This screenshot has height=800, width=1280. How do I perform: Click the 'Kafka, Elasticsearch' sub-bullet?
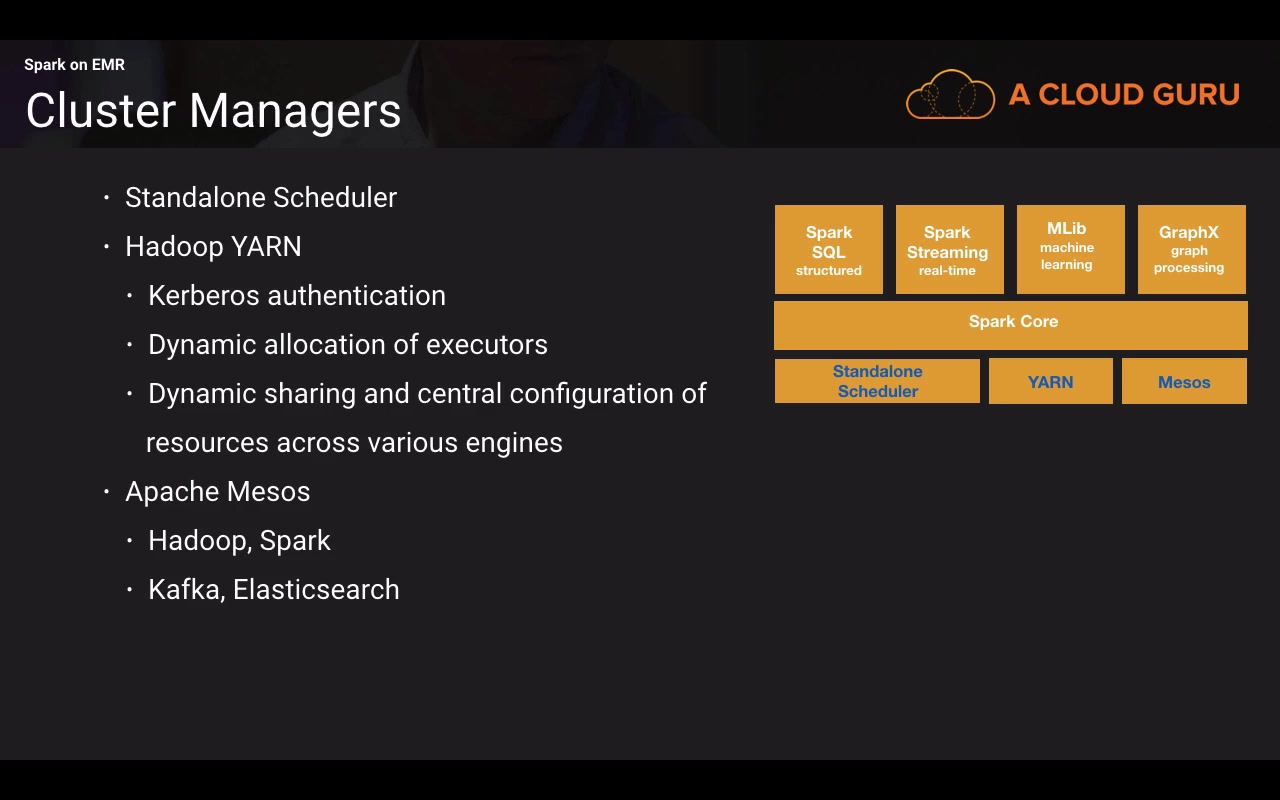(x=274, y=590)
